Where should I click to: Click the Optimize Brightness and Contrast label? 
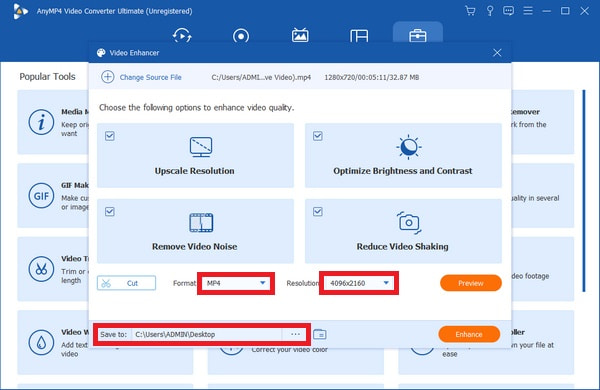[x=403, y=171]
